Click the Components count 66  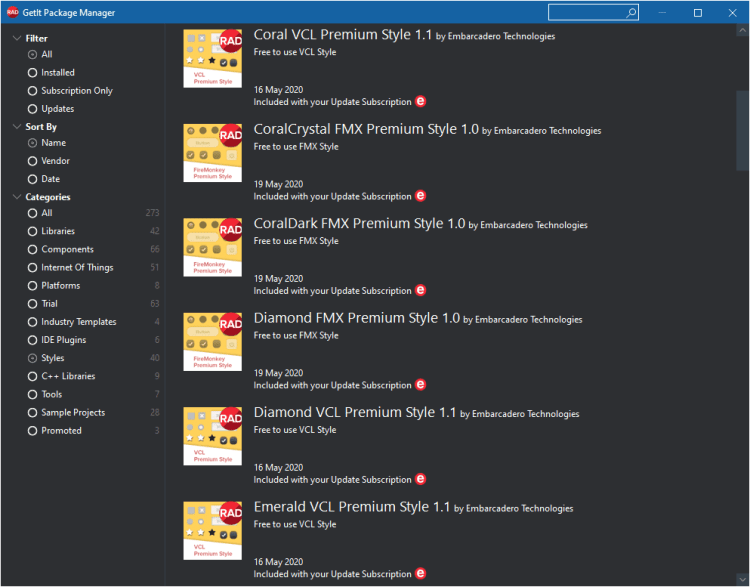coord(155,249)
